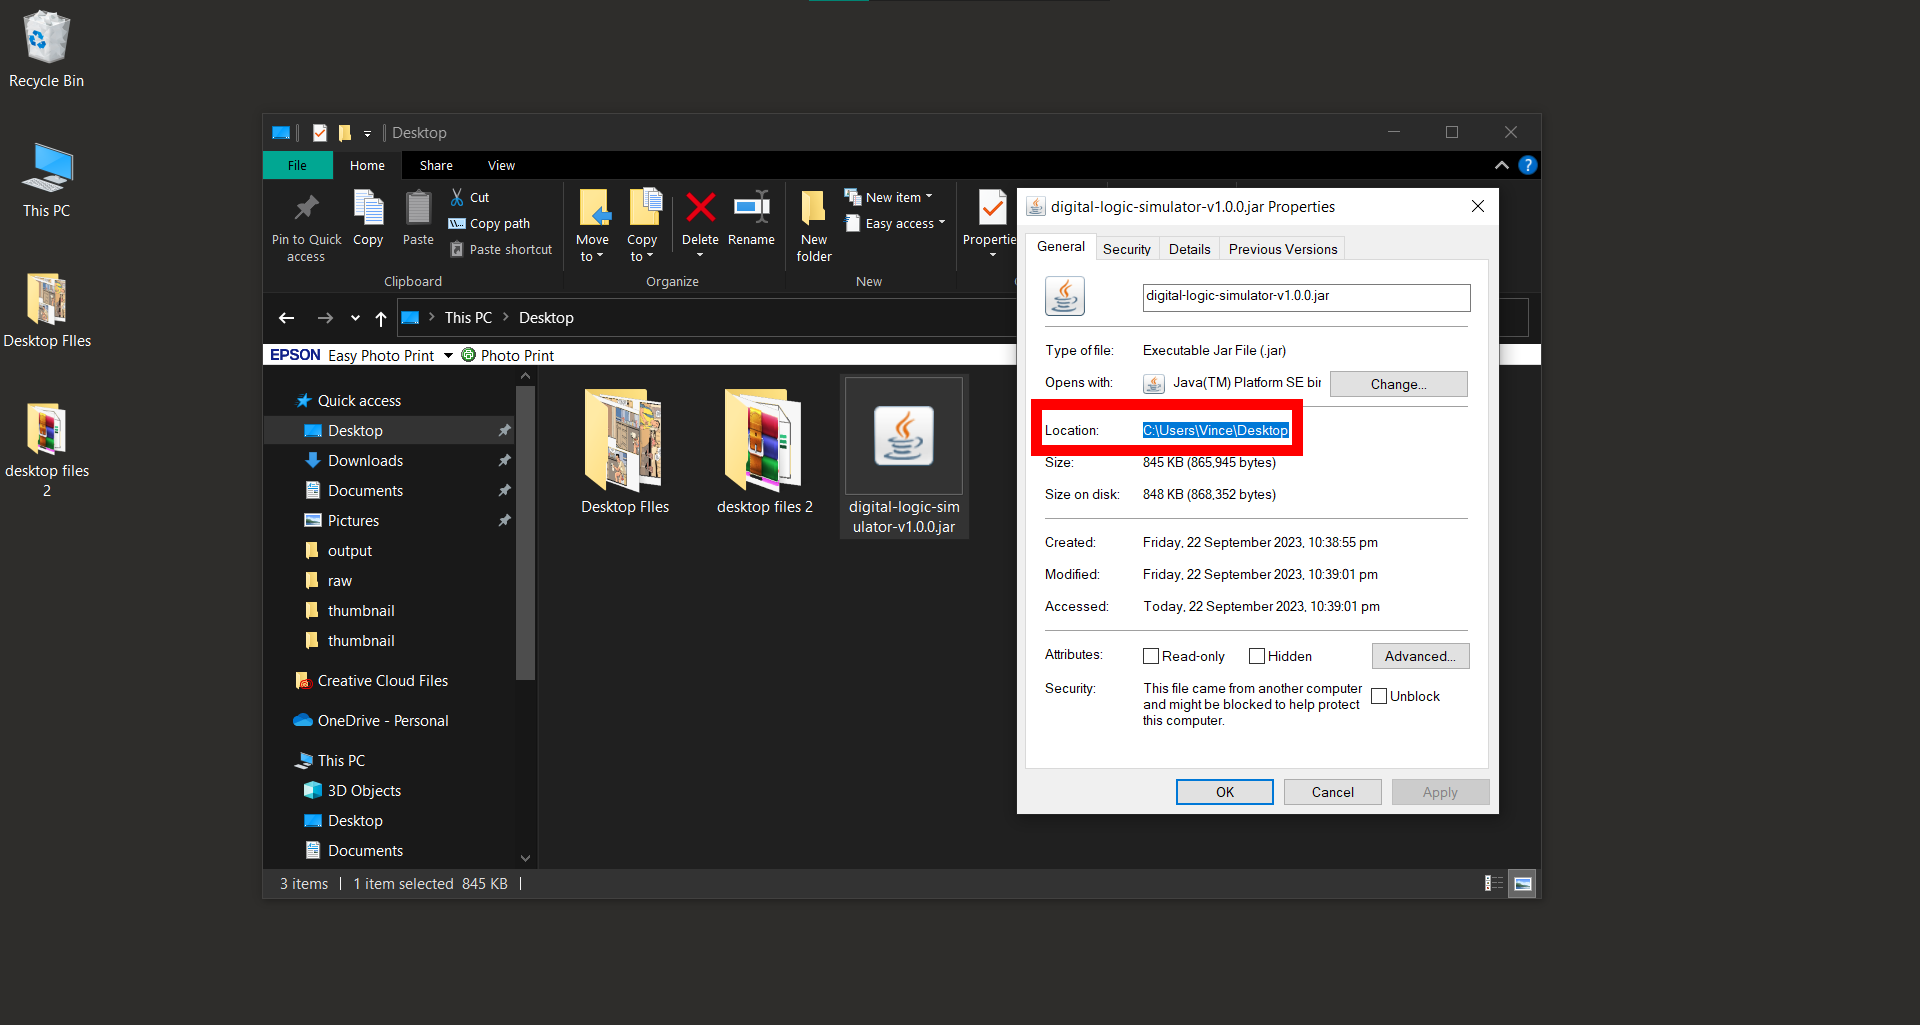This screenshot has height=1025, width=1920.
Task: Click the New folder icon
Action: (x=813, y=220)
